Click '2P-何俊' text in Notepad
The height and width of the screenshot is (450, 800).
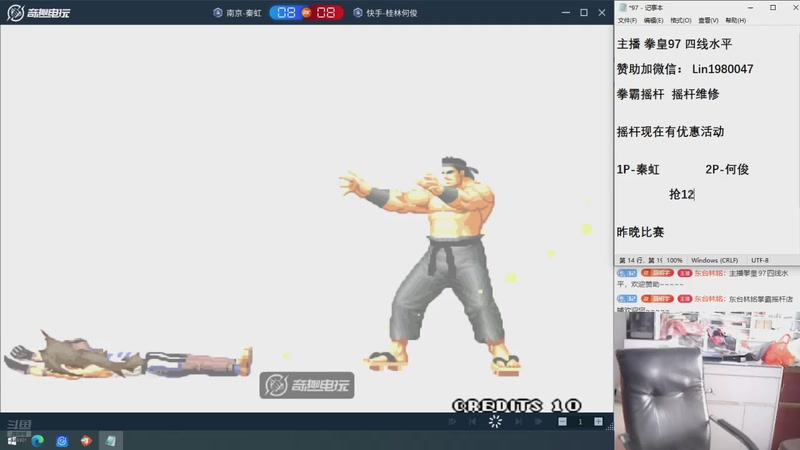click(727, 169)
